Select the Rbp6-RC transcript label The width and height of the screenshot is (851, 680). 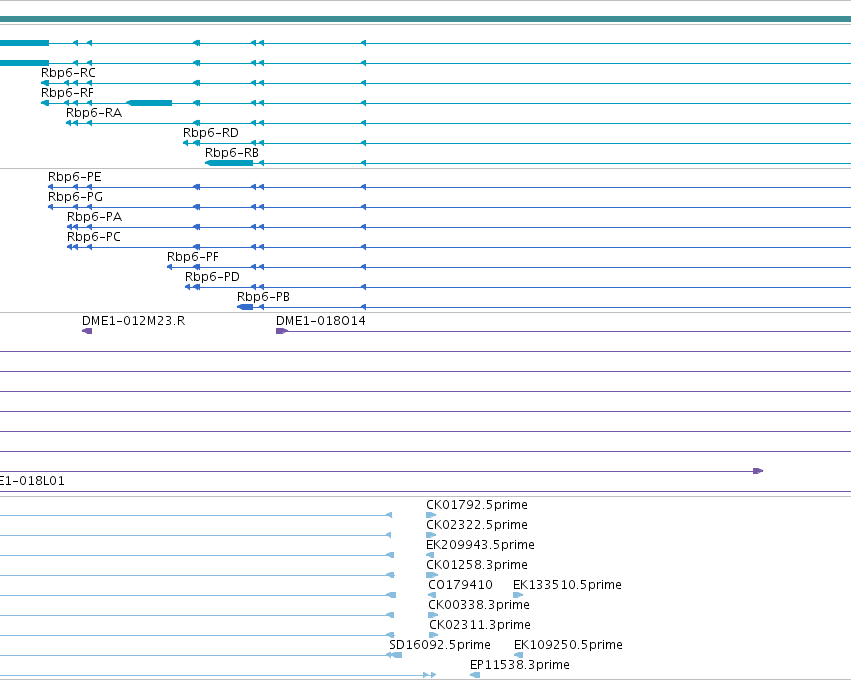click(x=68, y=73)
